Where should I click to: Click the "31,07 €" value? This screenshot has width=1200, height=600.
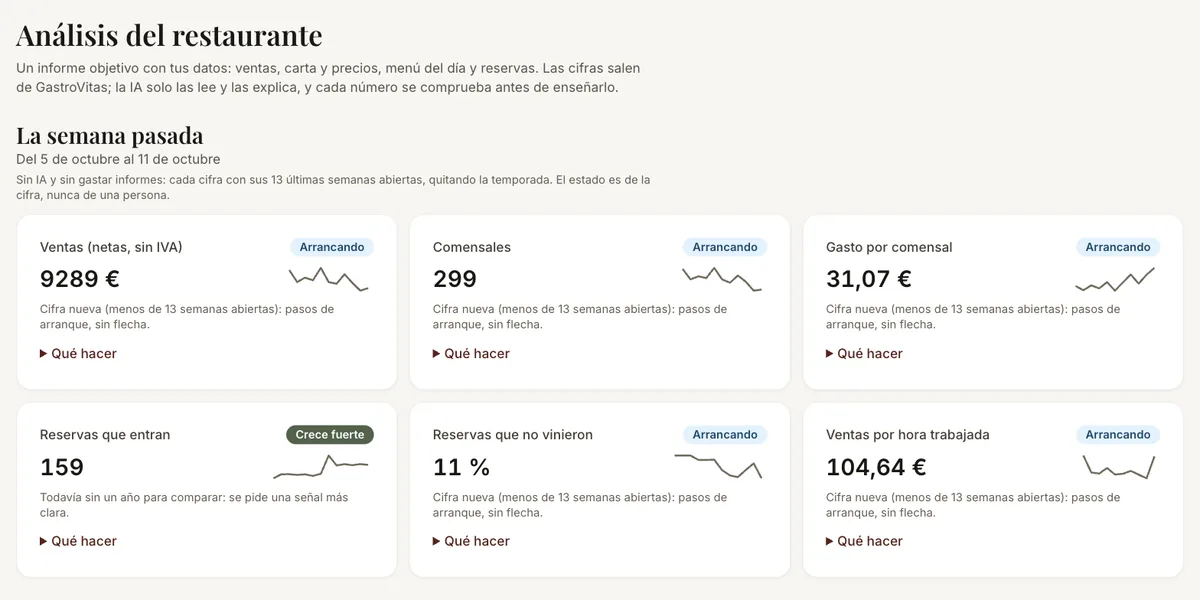point(869,279)
